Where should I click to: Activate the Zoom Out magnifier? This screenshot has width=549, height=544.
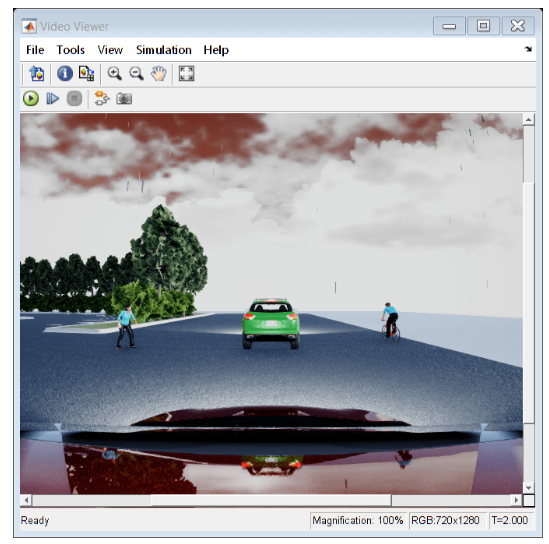tap(136, 74)
